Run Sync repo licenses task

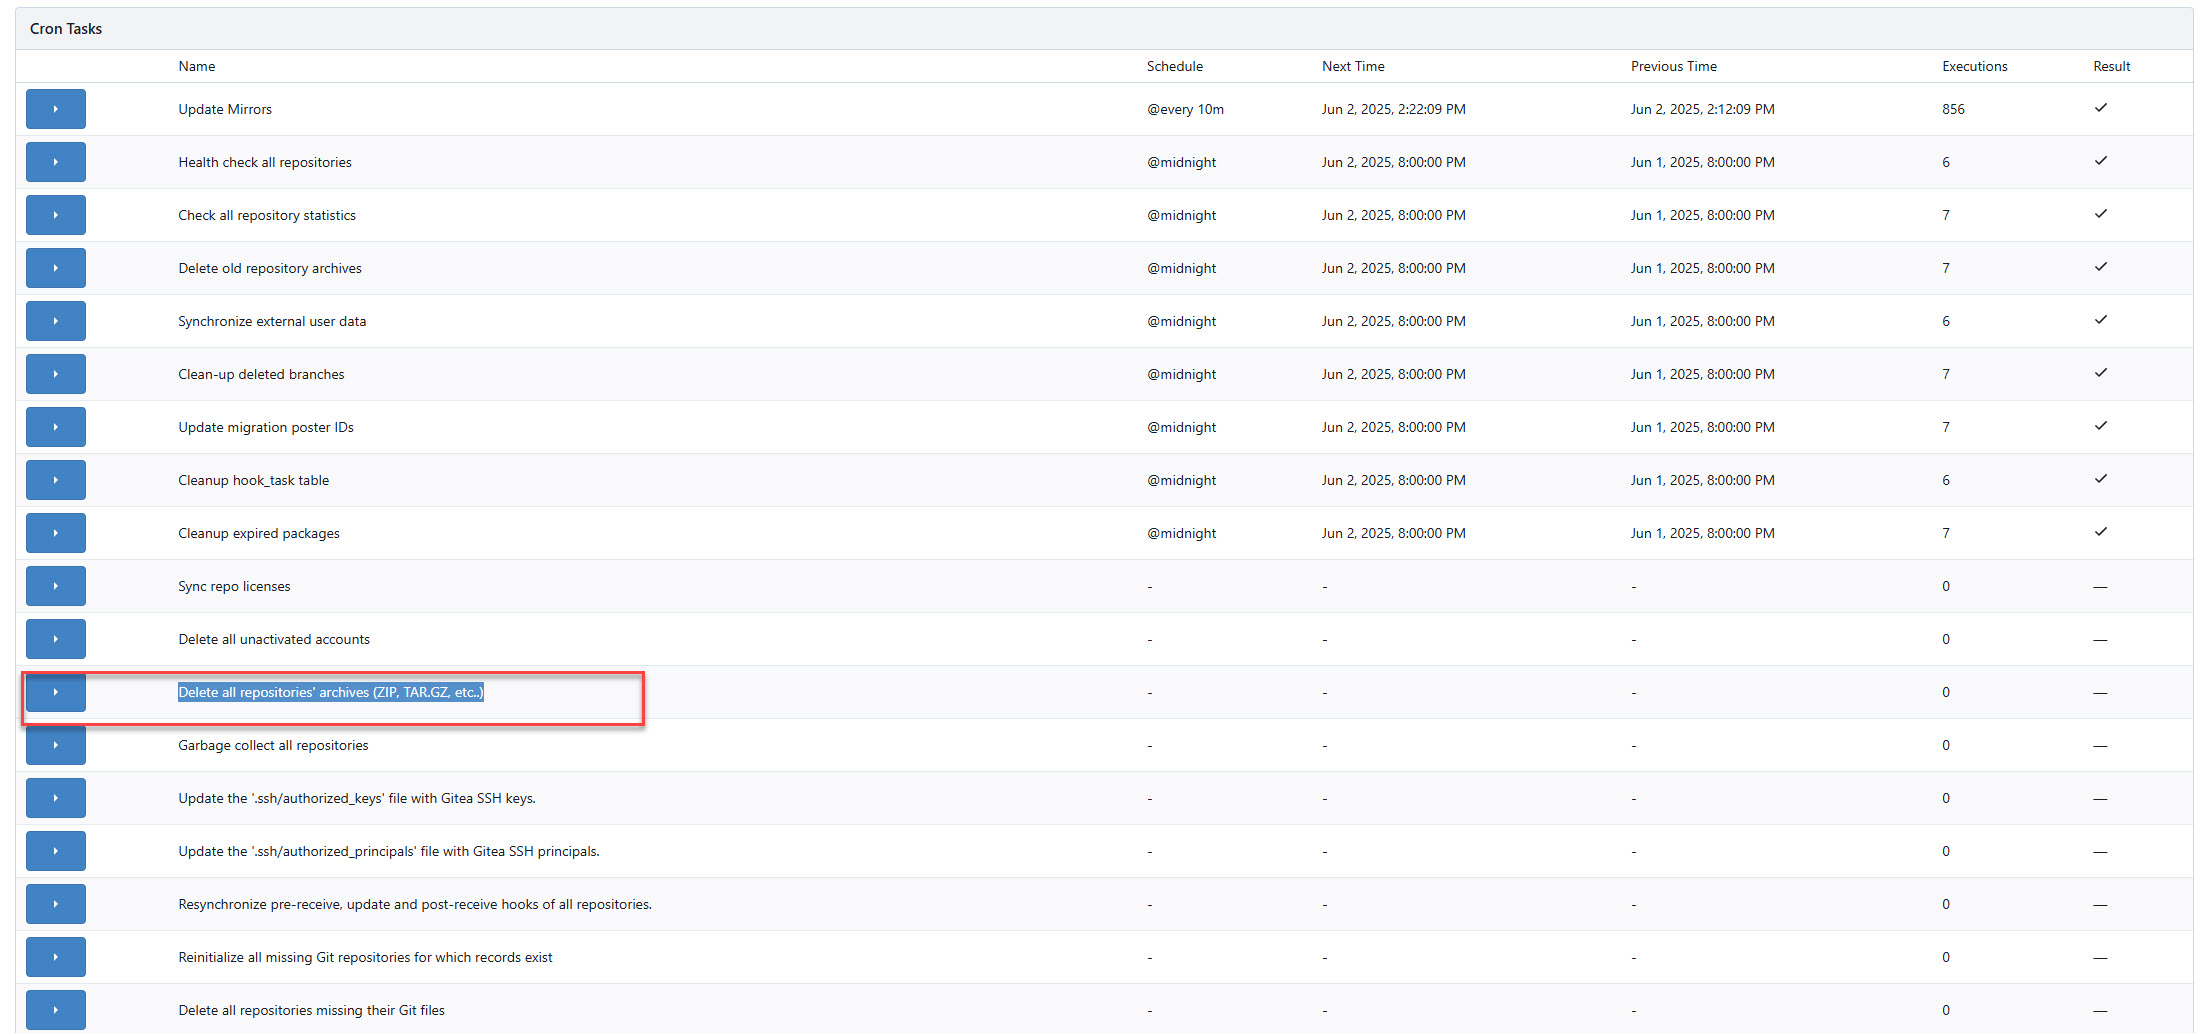point(56,586)
